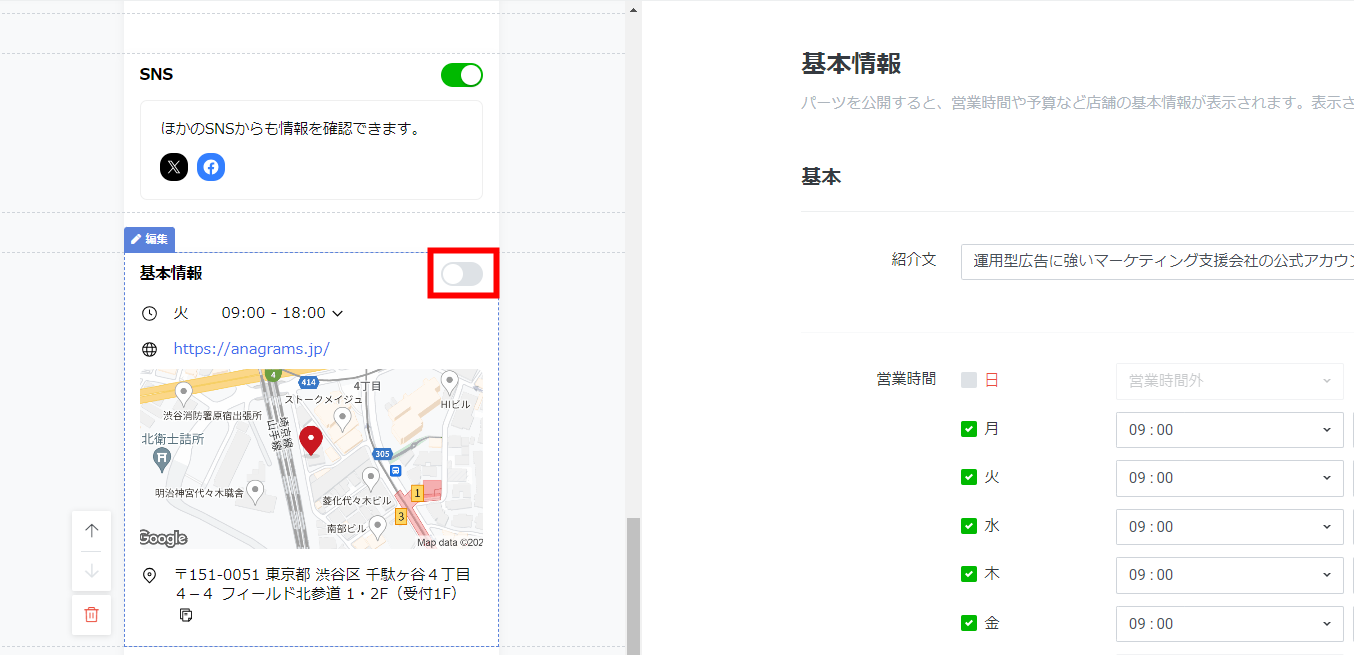The image size is (1354, 655).
Task: Open the 金 opening time dropdown
Action: 1229,624
